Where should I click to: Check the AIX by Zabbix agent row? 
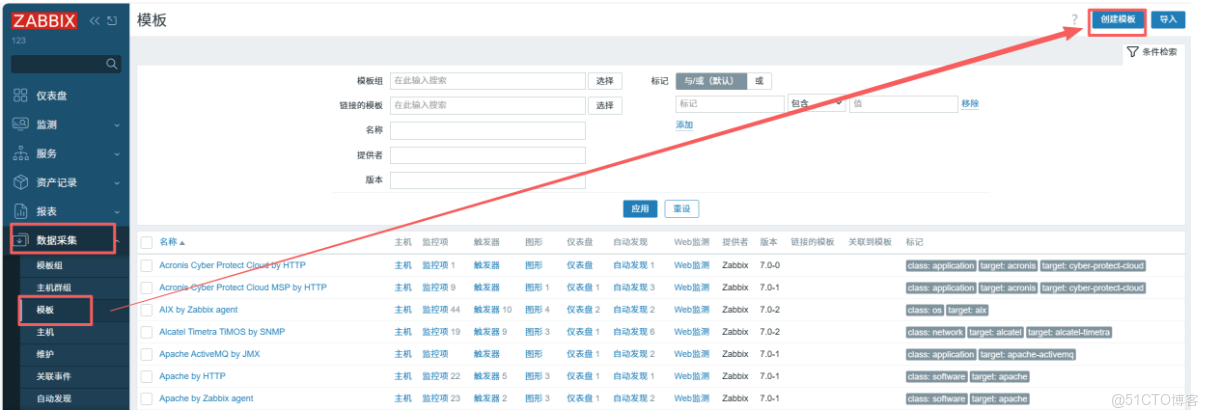point(146,309)
